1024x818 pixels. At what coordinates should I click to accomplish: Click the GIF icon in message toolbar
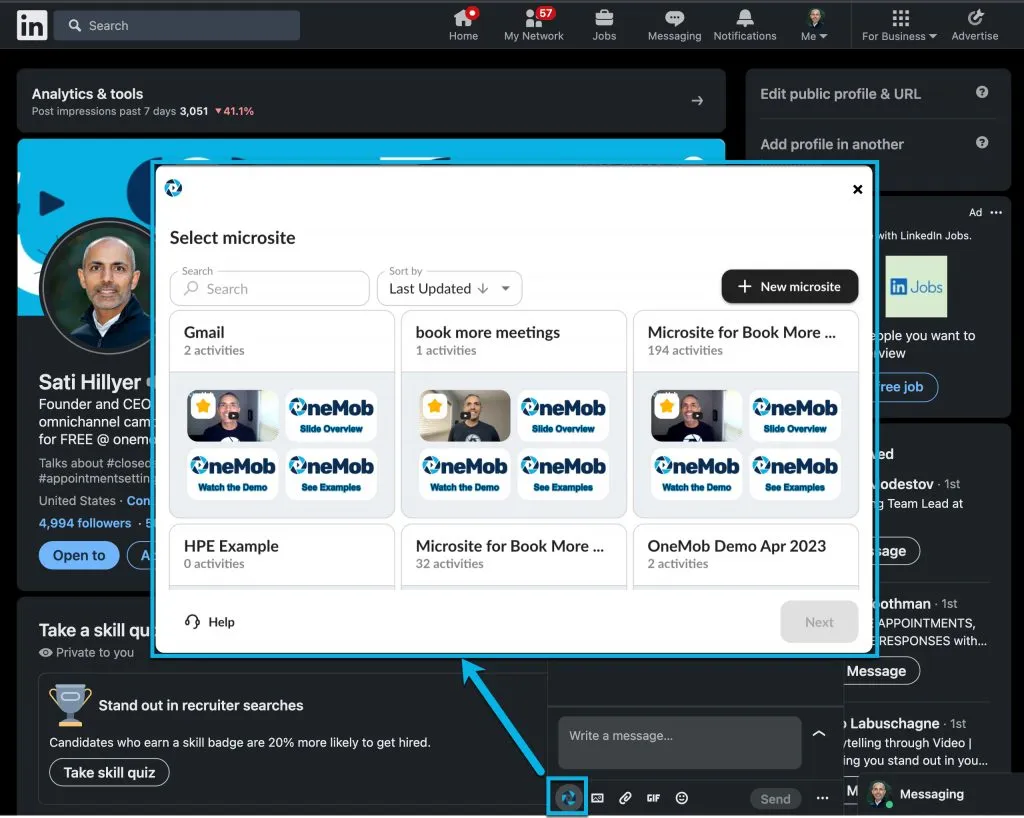653,798
